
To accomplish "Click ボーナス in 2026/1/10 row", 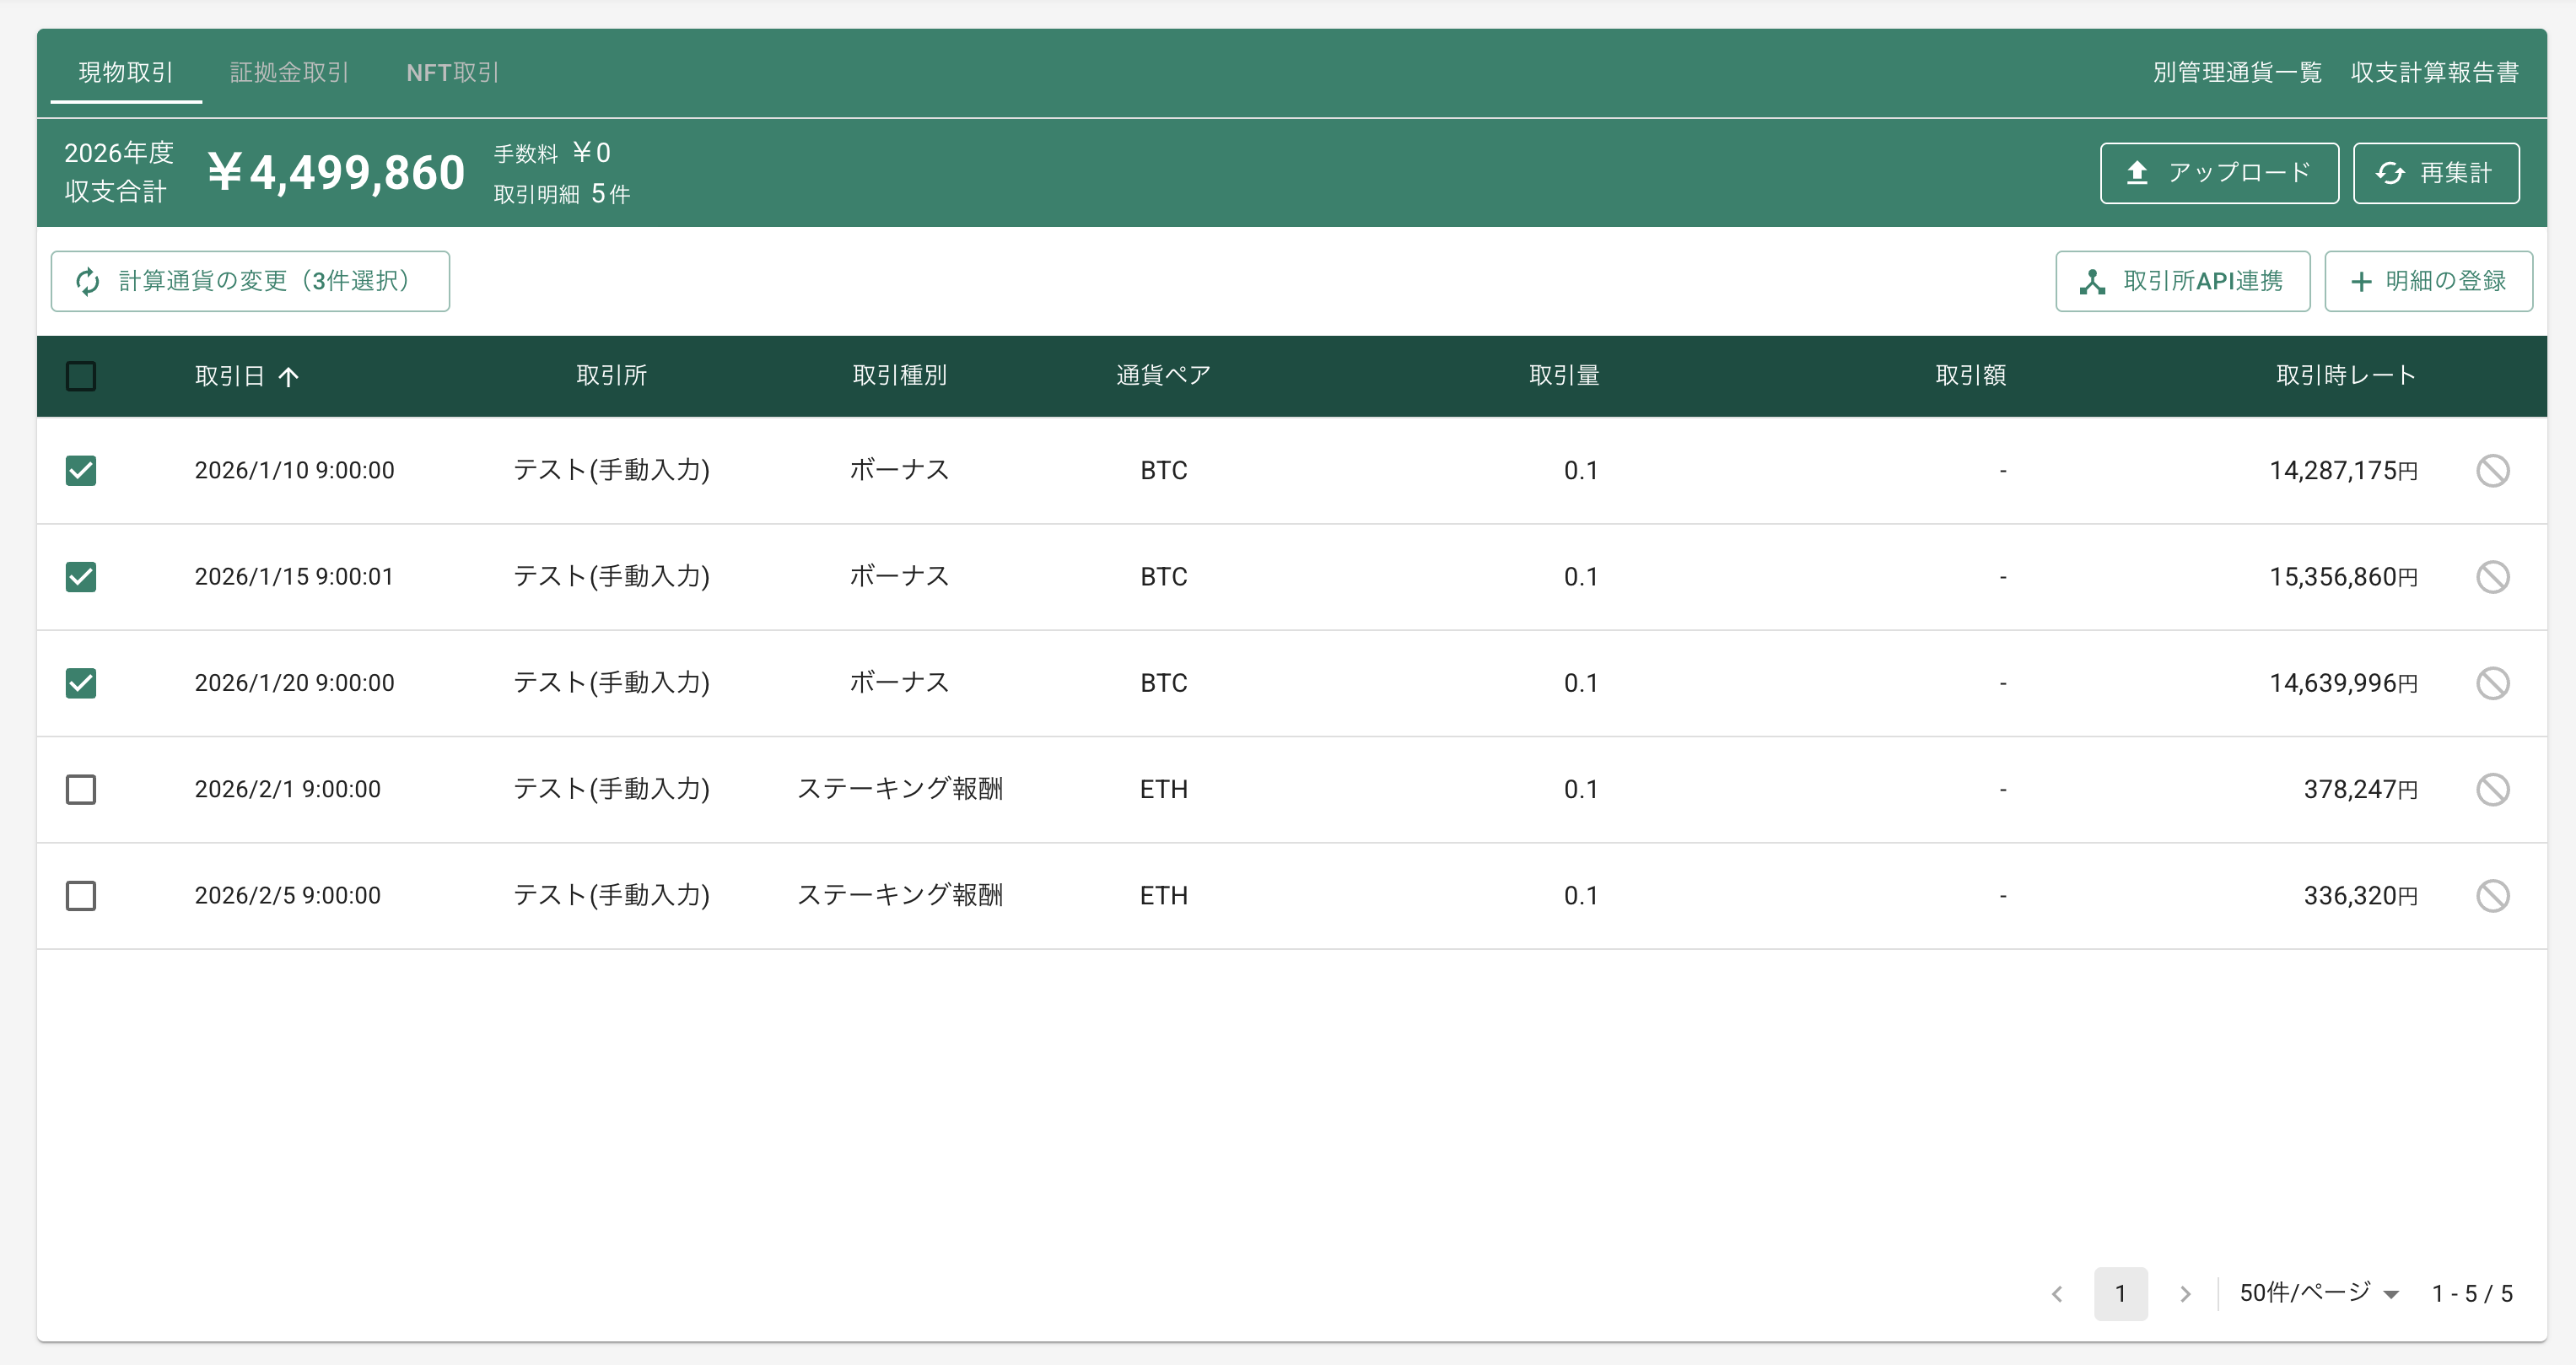I will pos(899,470).
